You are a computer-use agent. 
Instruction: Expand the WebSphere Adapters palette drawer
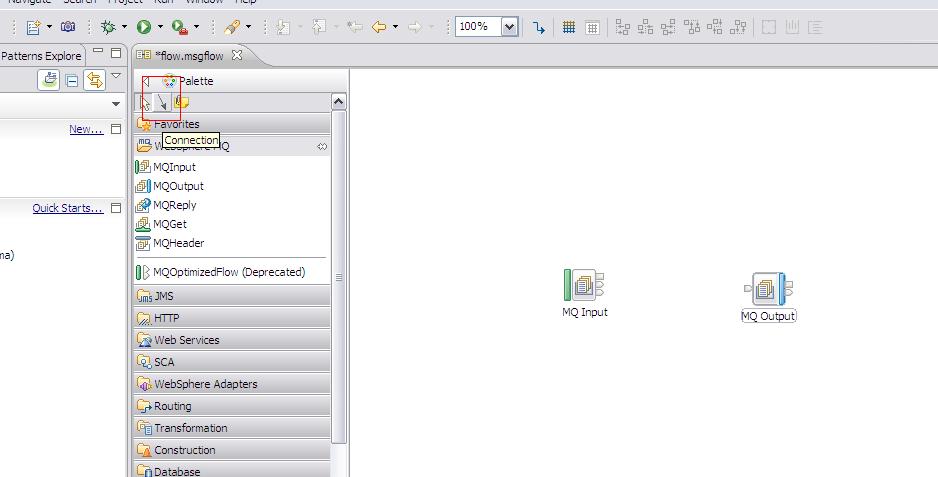pyautogui.click(x=232, y=384)
